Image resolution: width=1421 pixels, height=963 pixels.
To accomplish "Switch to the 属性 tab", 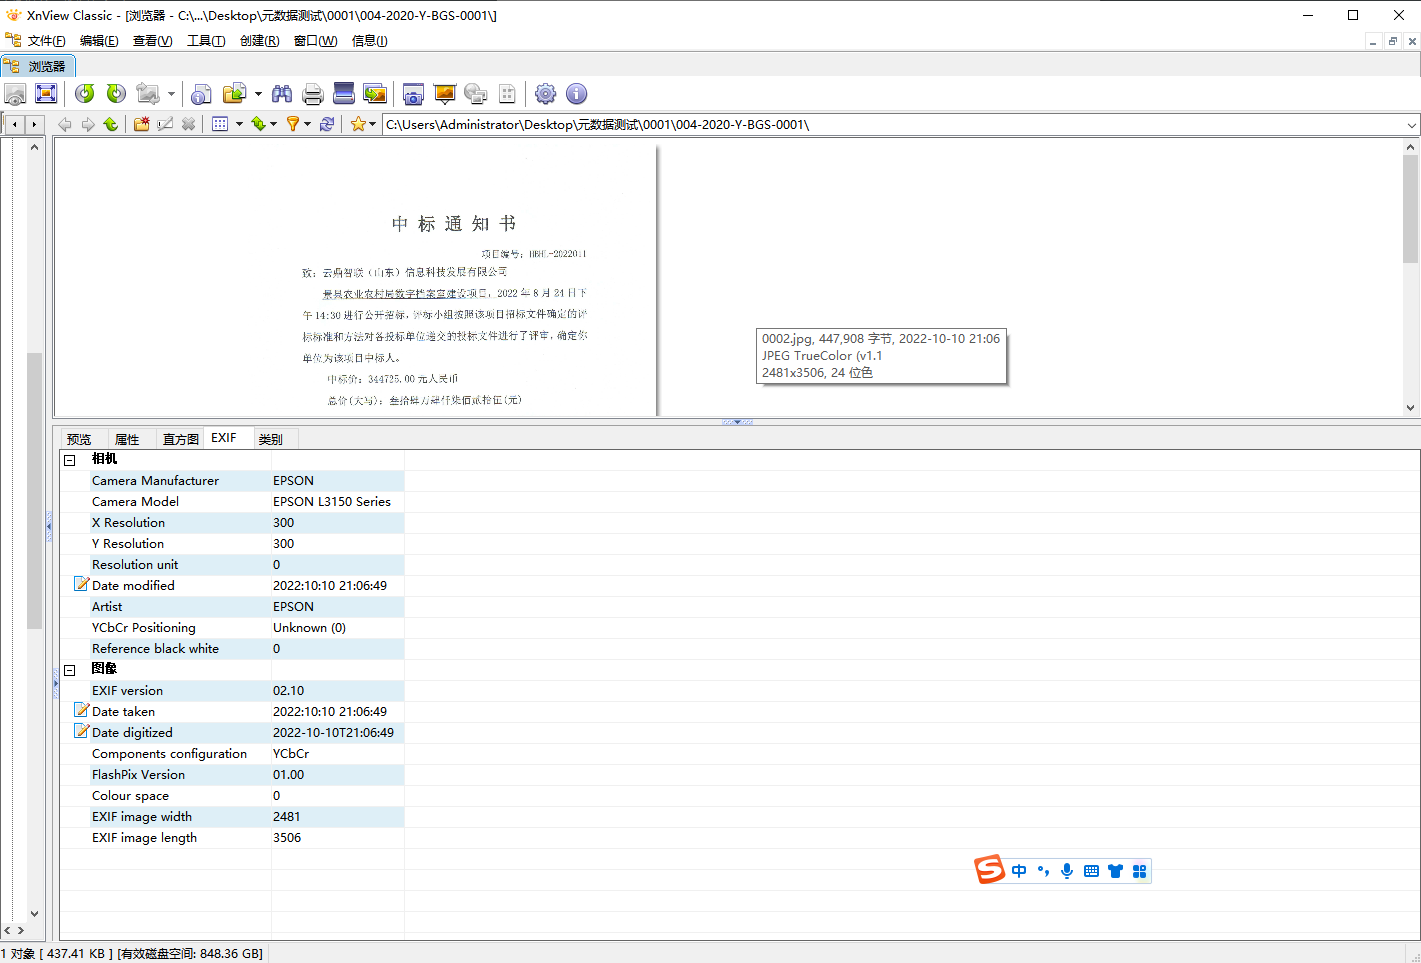I will tap(127, 439).
